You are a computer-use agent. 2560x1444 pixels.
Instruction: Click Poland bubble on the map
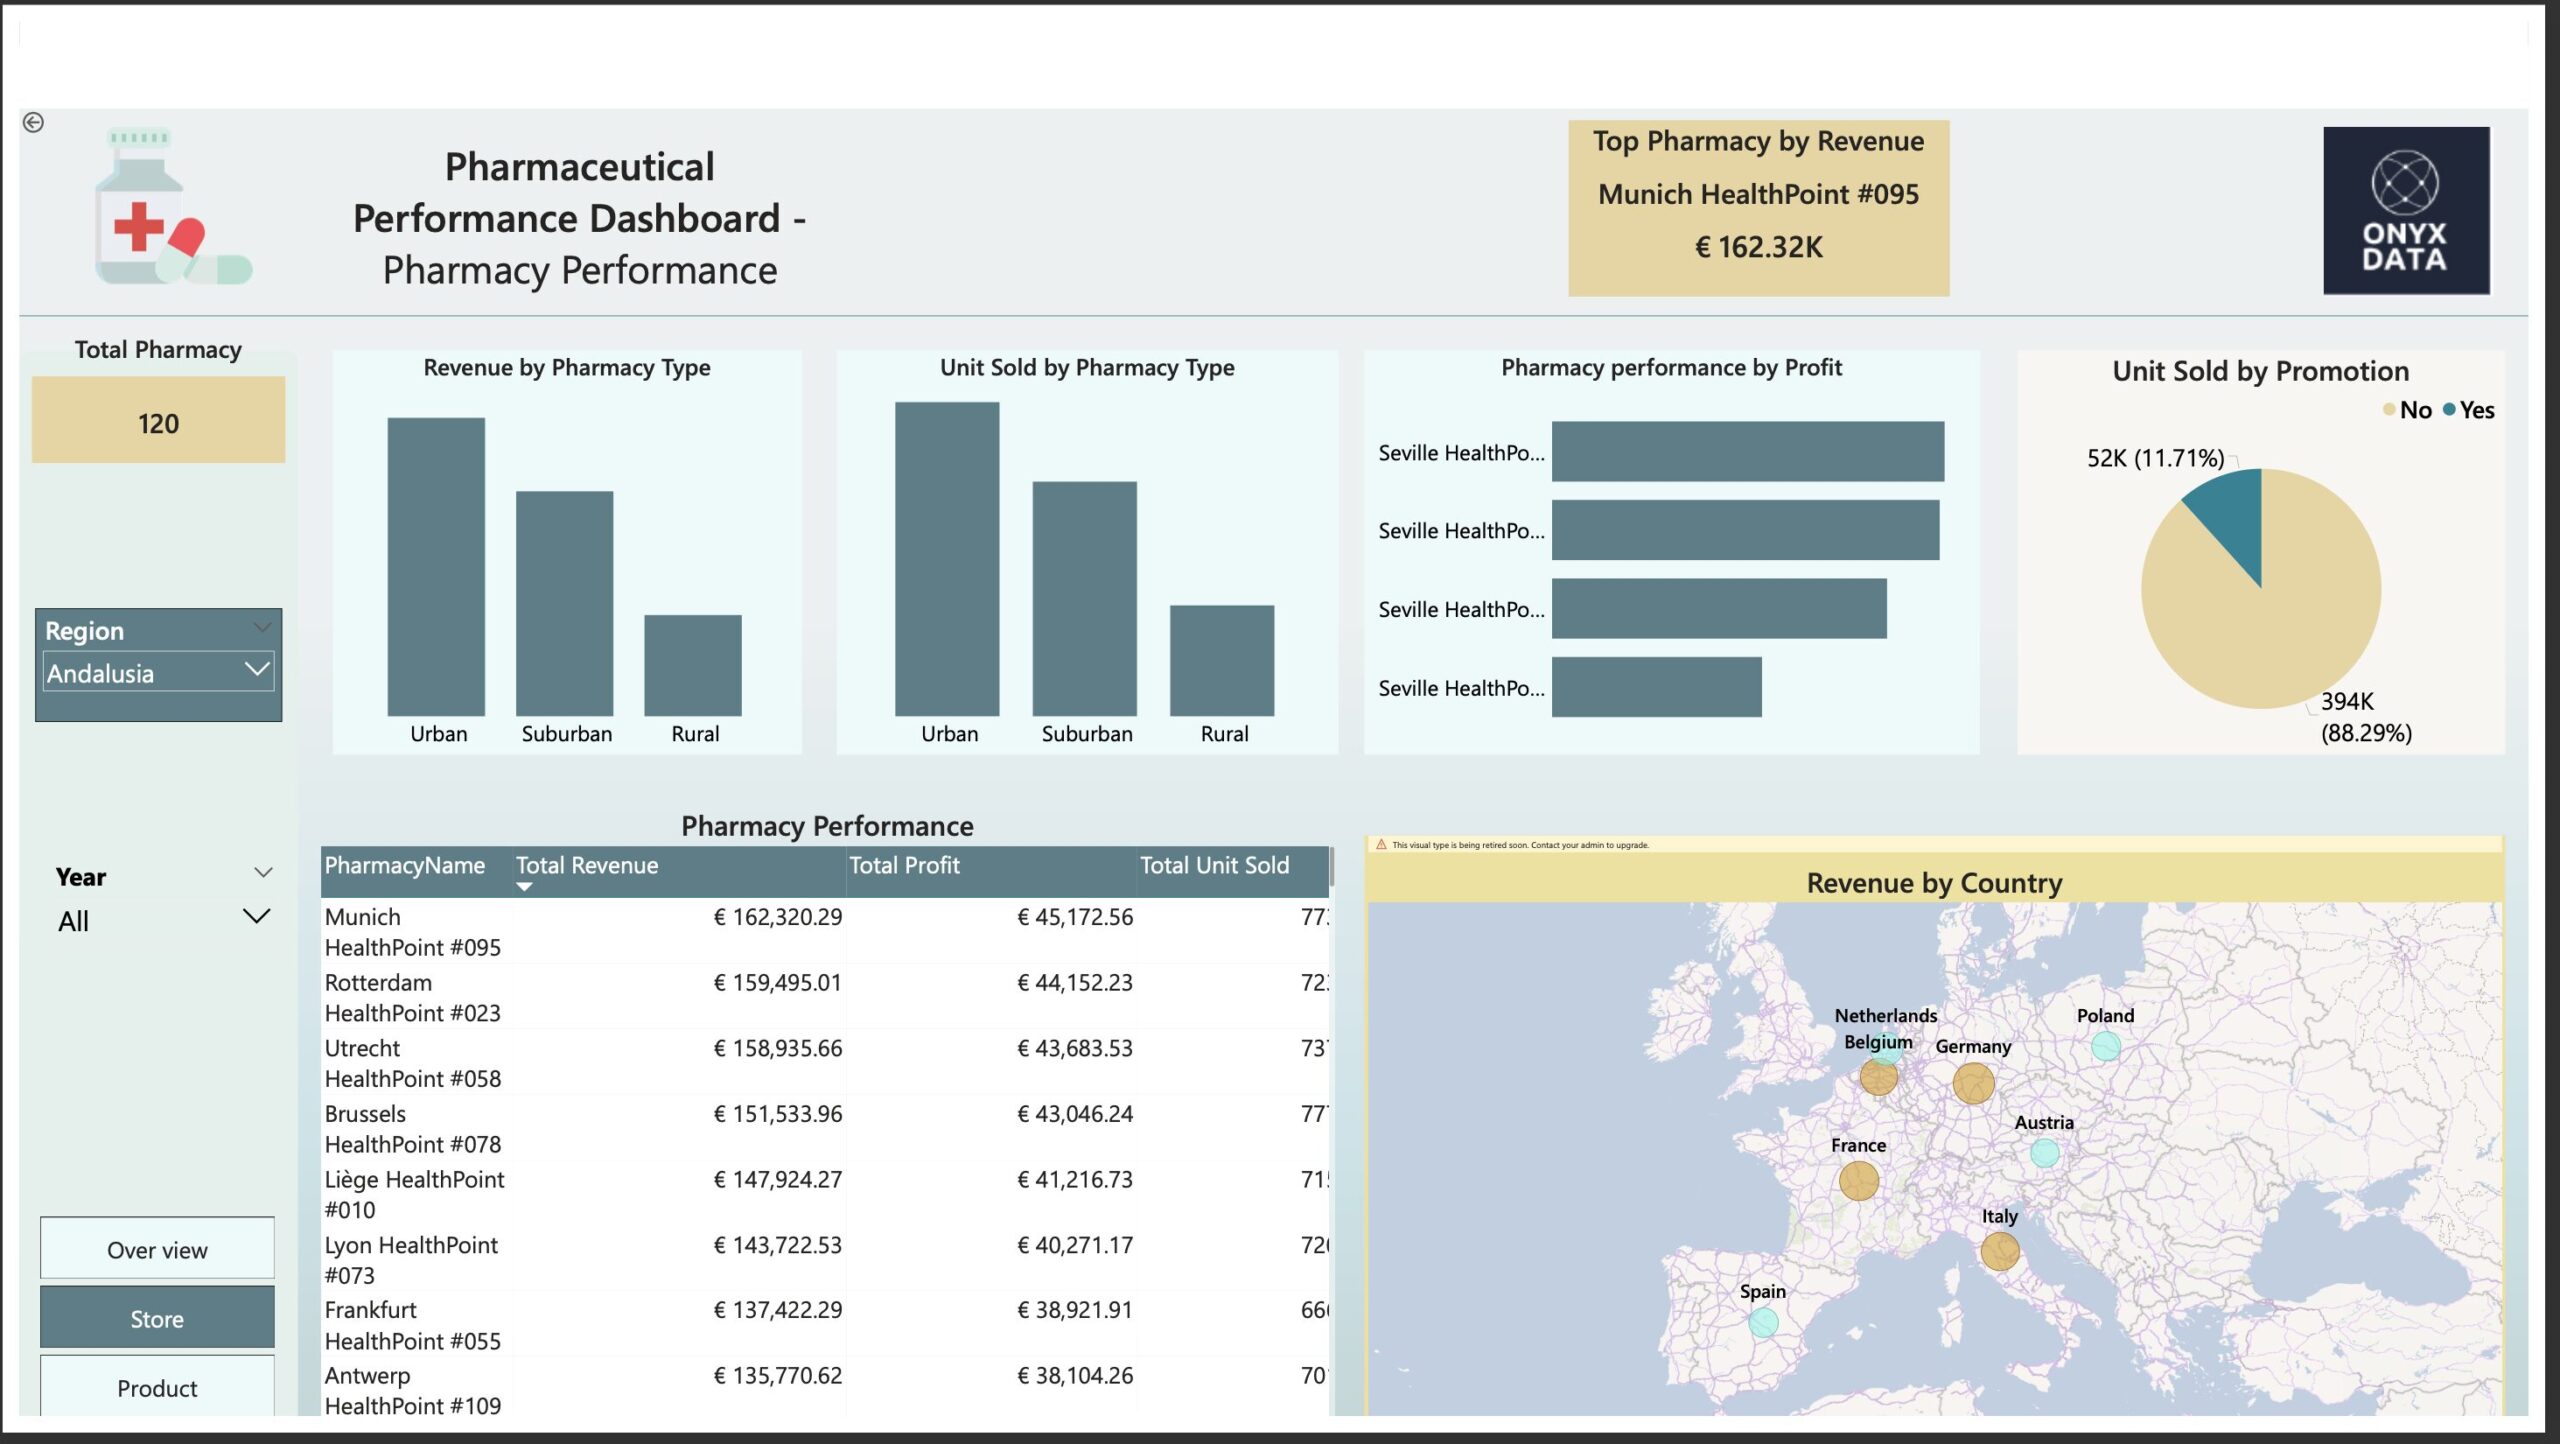(2105, 1046)
